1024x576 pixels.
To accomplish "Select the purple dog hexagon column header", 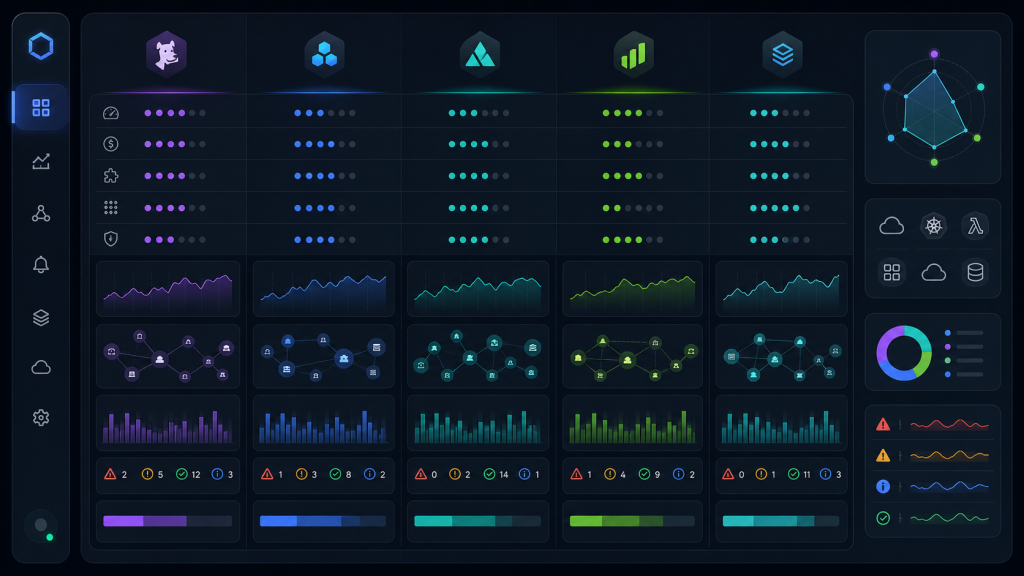I will 167,54.
